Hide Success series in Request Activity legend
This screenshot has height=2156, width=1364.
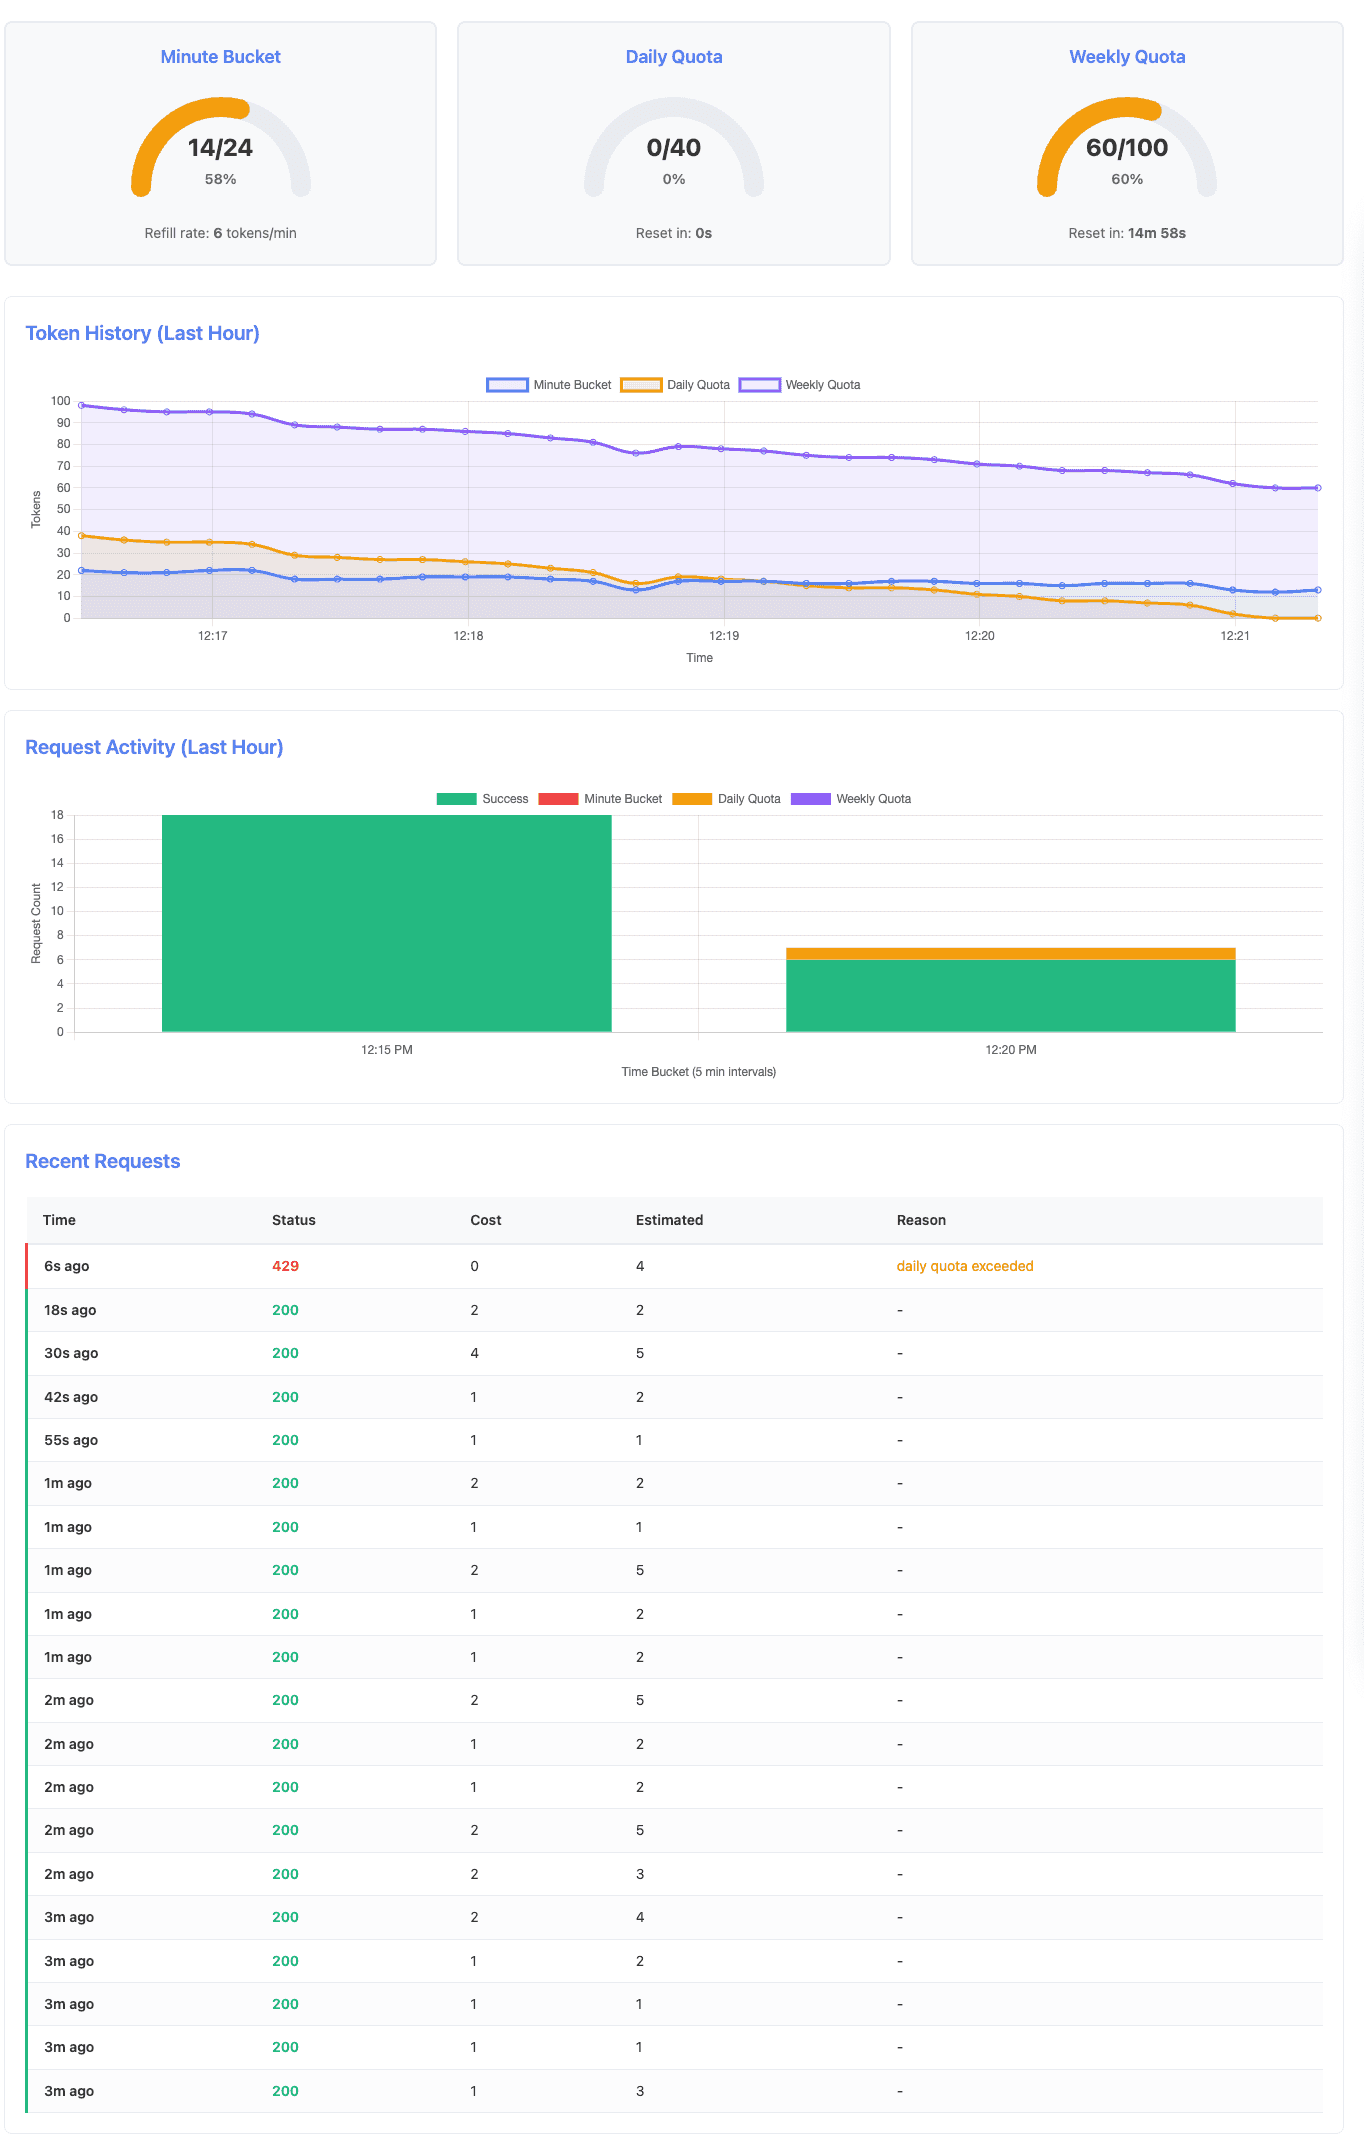pos(482,799)
